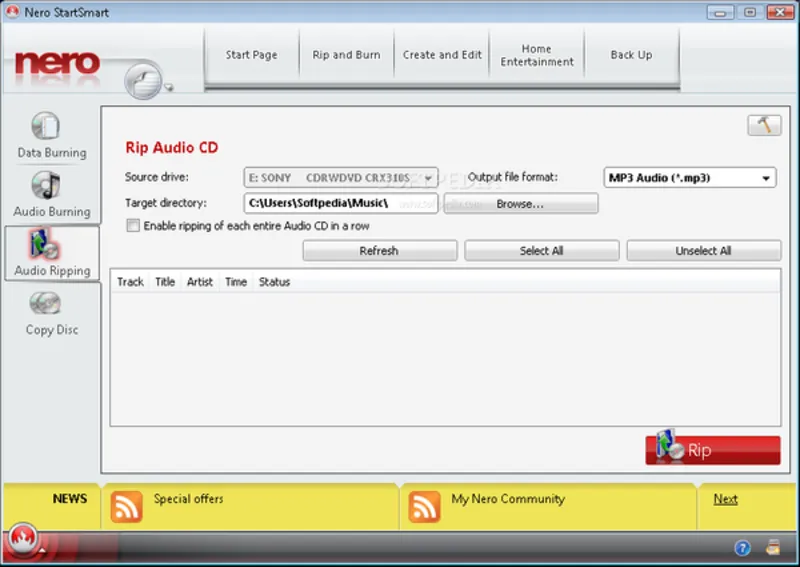
Task: Click the Select All button
Action: [541, 251]
